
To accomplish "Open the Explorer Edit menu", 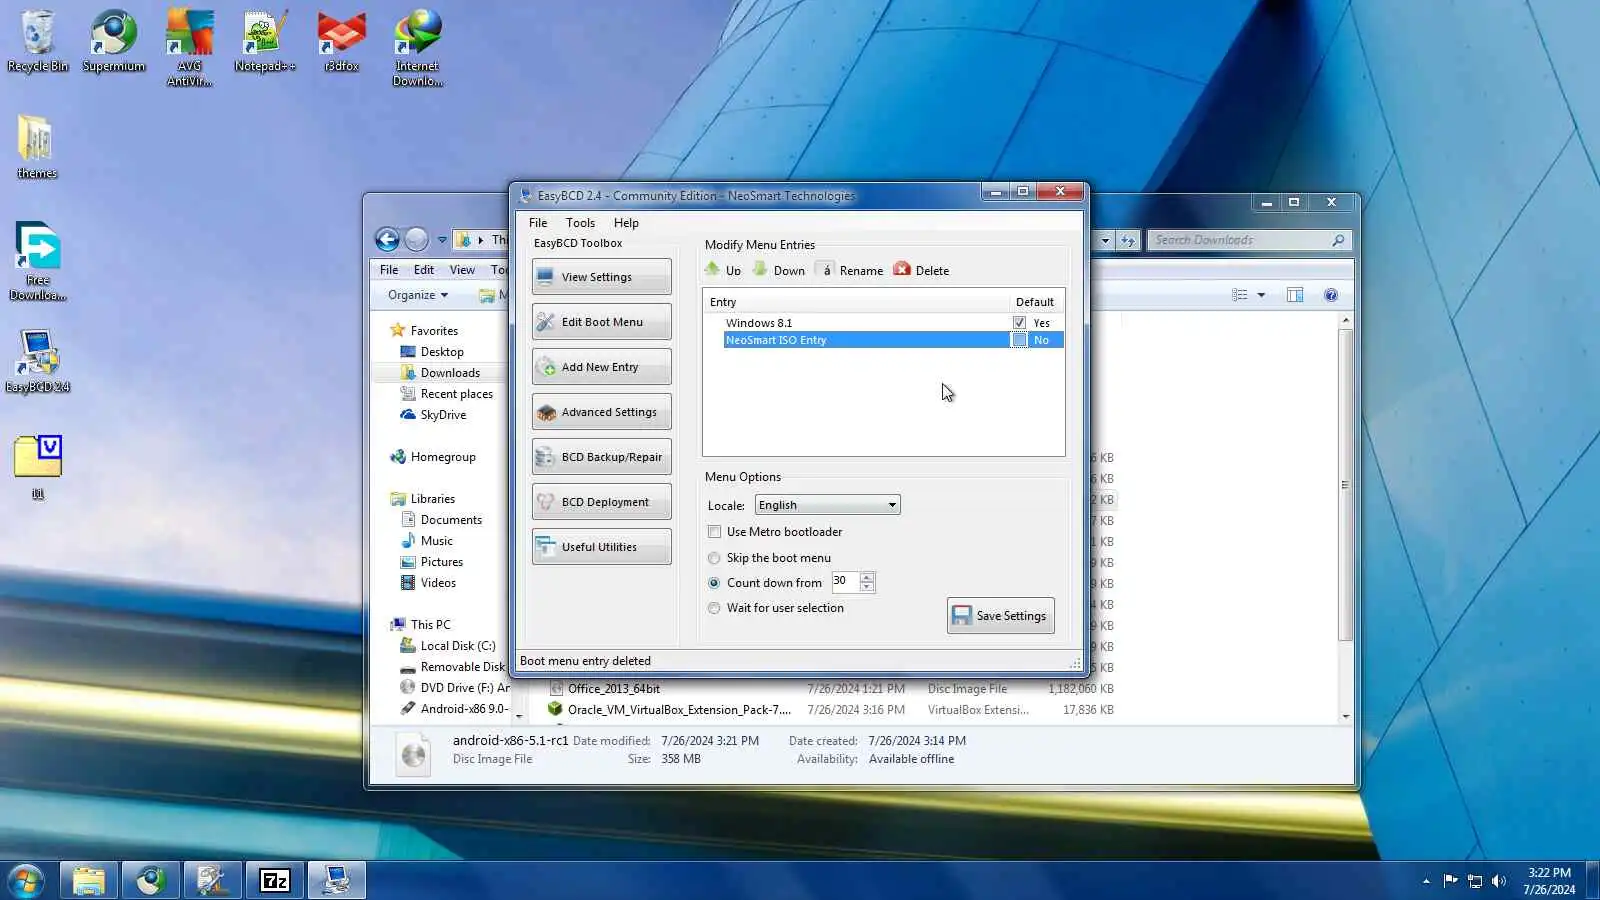I will click(424, 270).
